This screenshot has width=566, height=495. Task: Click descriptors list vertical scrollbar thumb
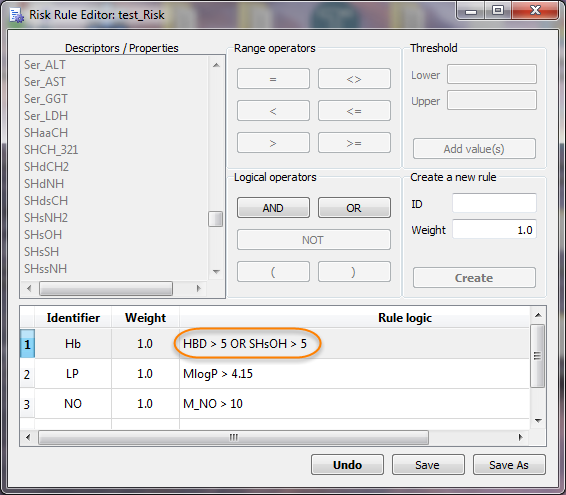pos(216,219)
